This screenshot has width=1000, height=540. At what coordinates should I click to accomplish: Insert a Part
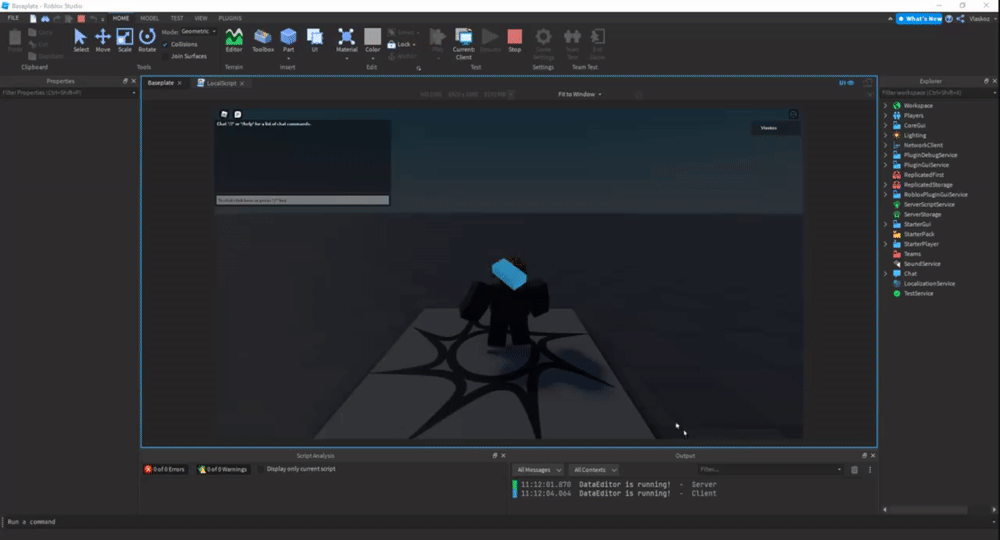coord(288,40)
